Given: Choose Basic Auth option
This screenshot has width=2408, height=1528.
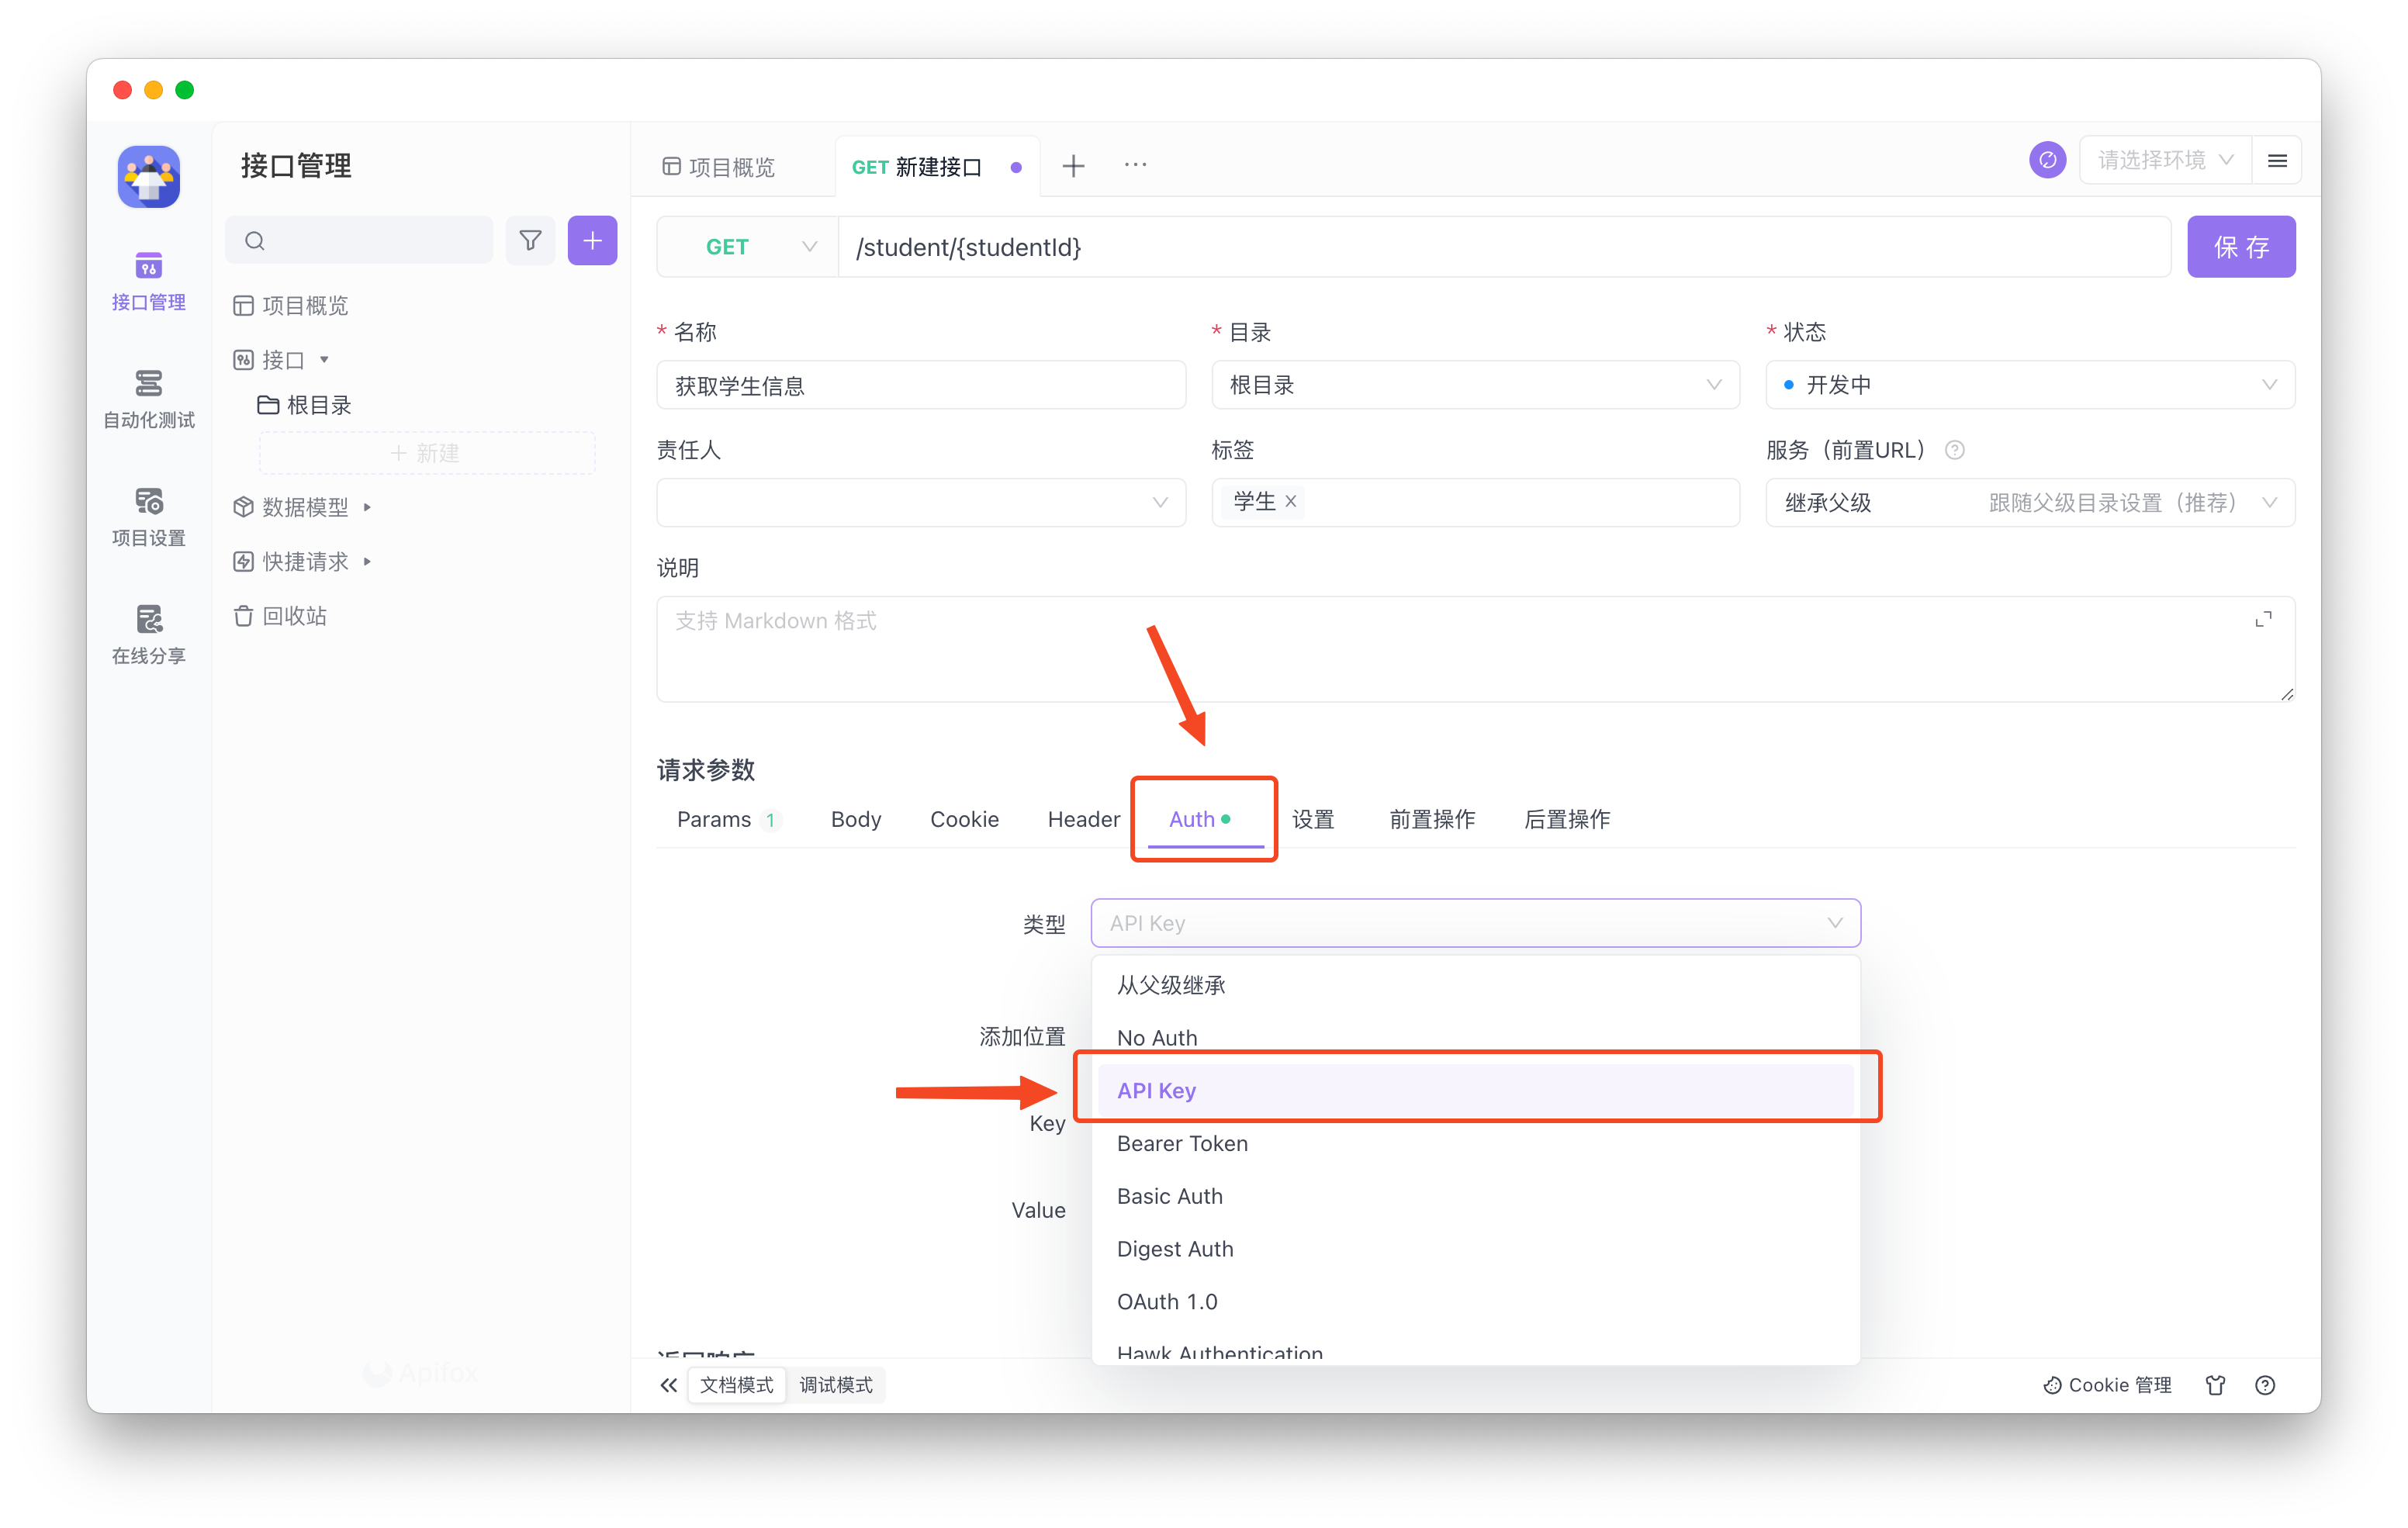Looking at the screenshot, I should click(x=1475, y=1196).
